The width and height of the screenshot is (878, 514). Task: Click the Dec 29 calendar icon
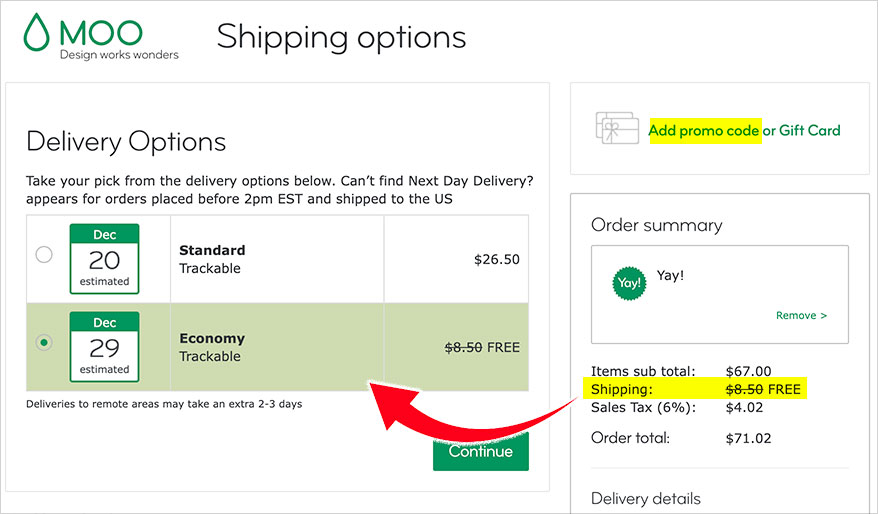click(104, 347)
